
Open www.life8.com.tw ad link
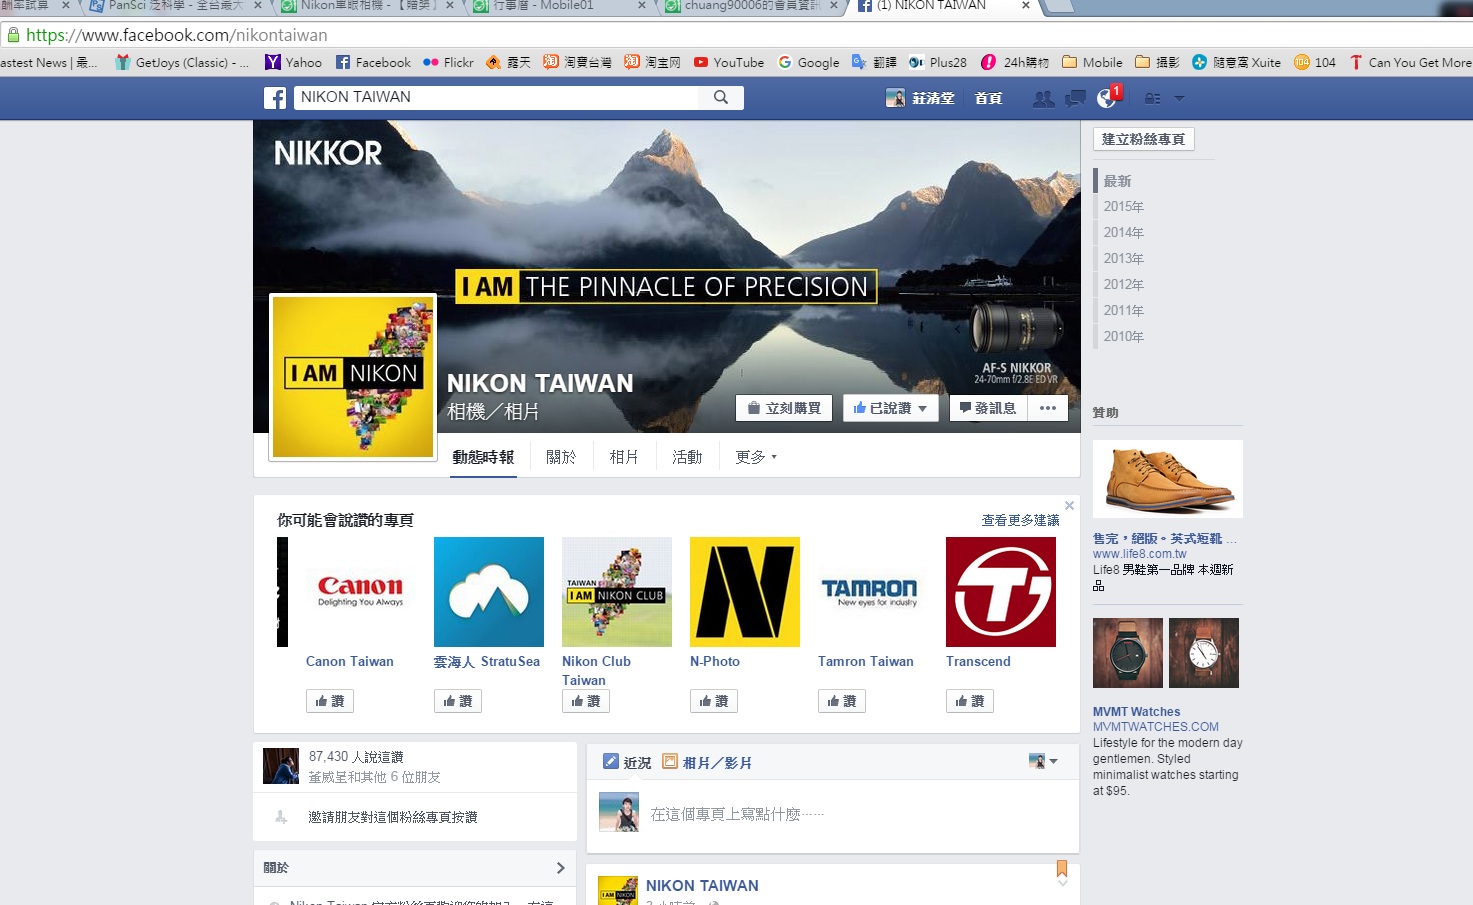pyautogui.click(x=1140, y=554)
